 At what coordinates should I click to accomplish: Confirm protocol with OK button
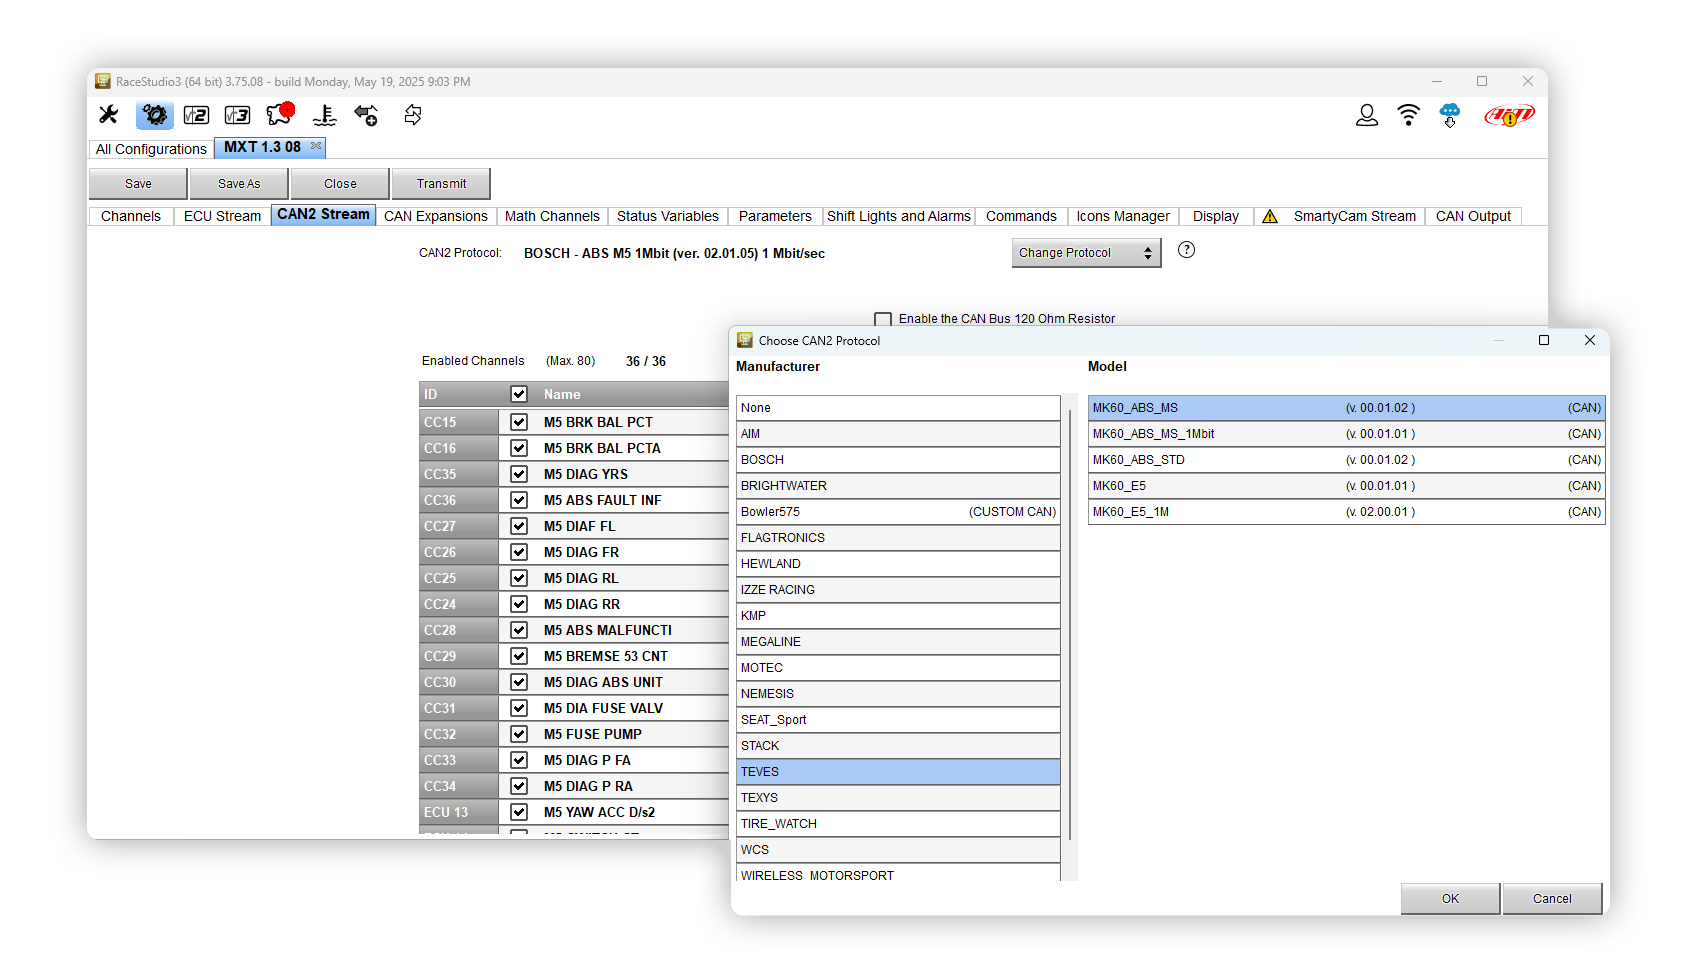click(x=1450, y=899)
